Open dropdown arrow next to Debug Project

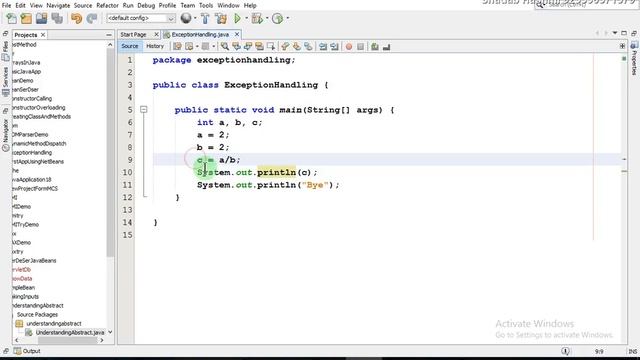267,18
